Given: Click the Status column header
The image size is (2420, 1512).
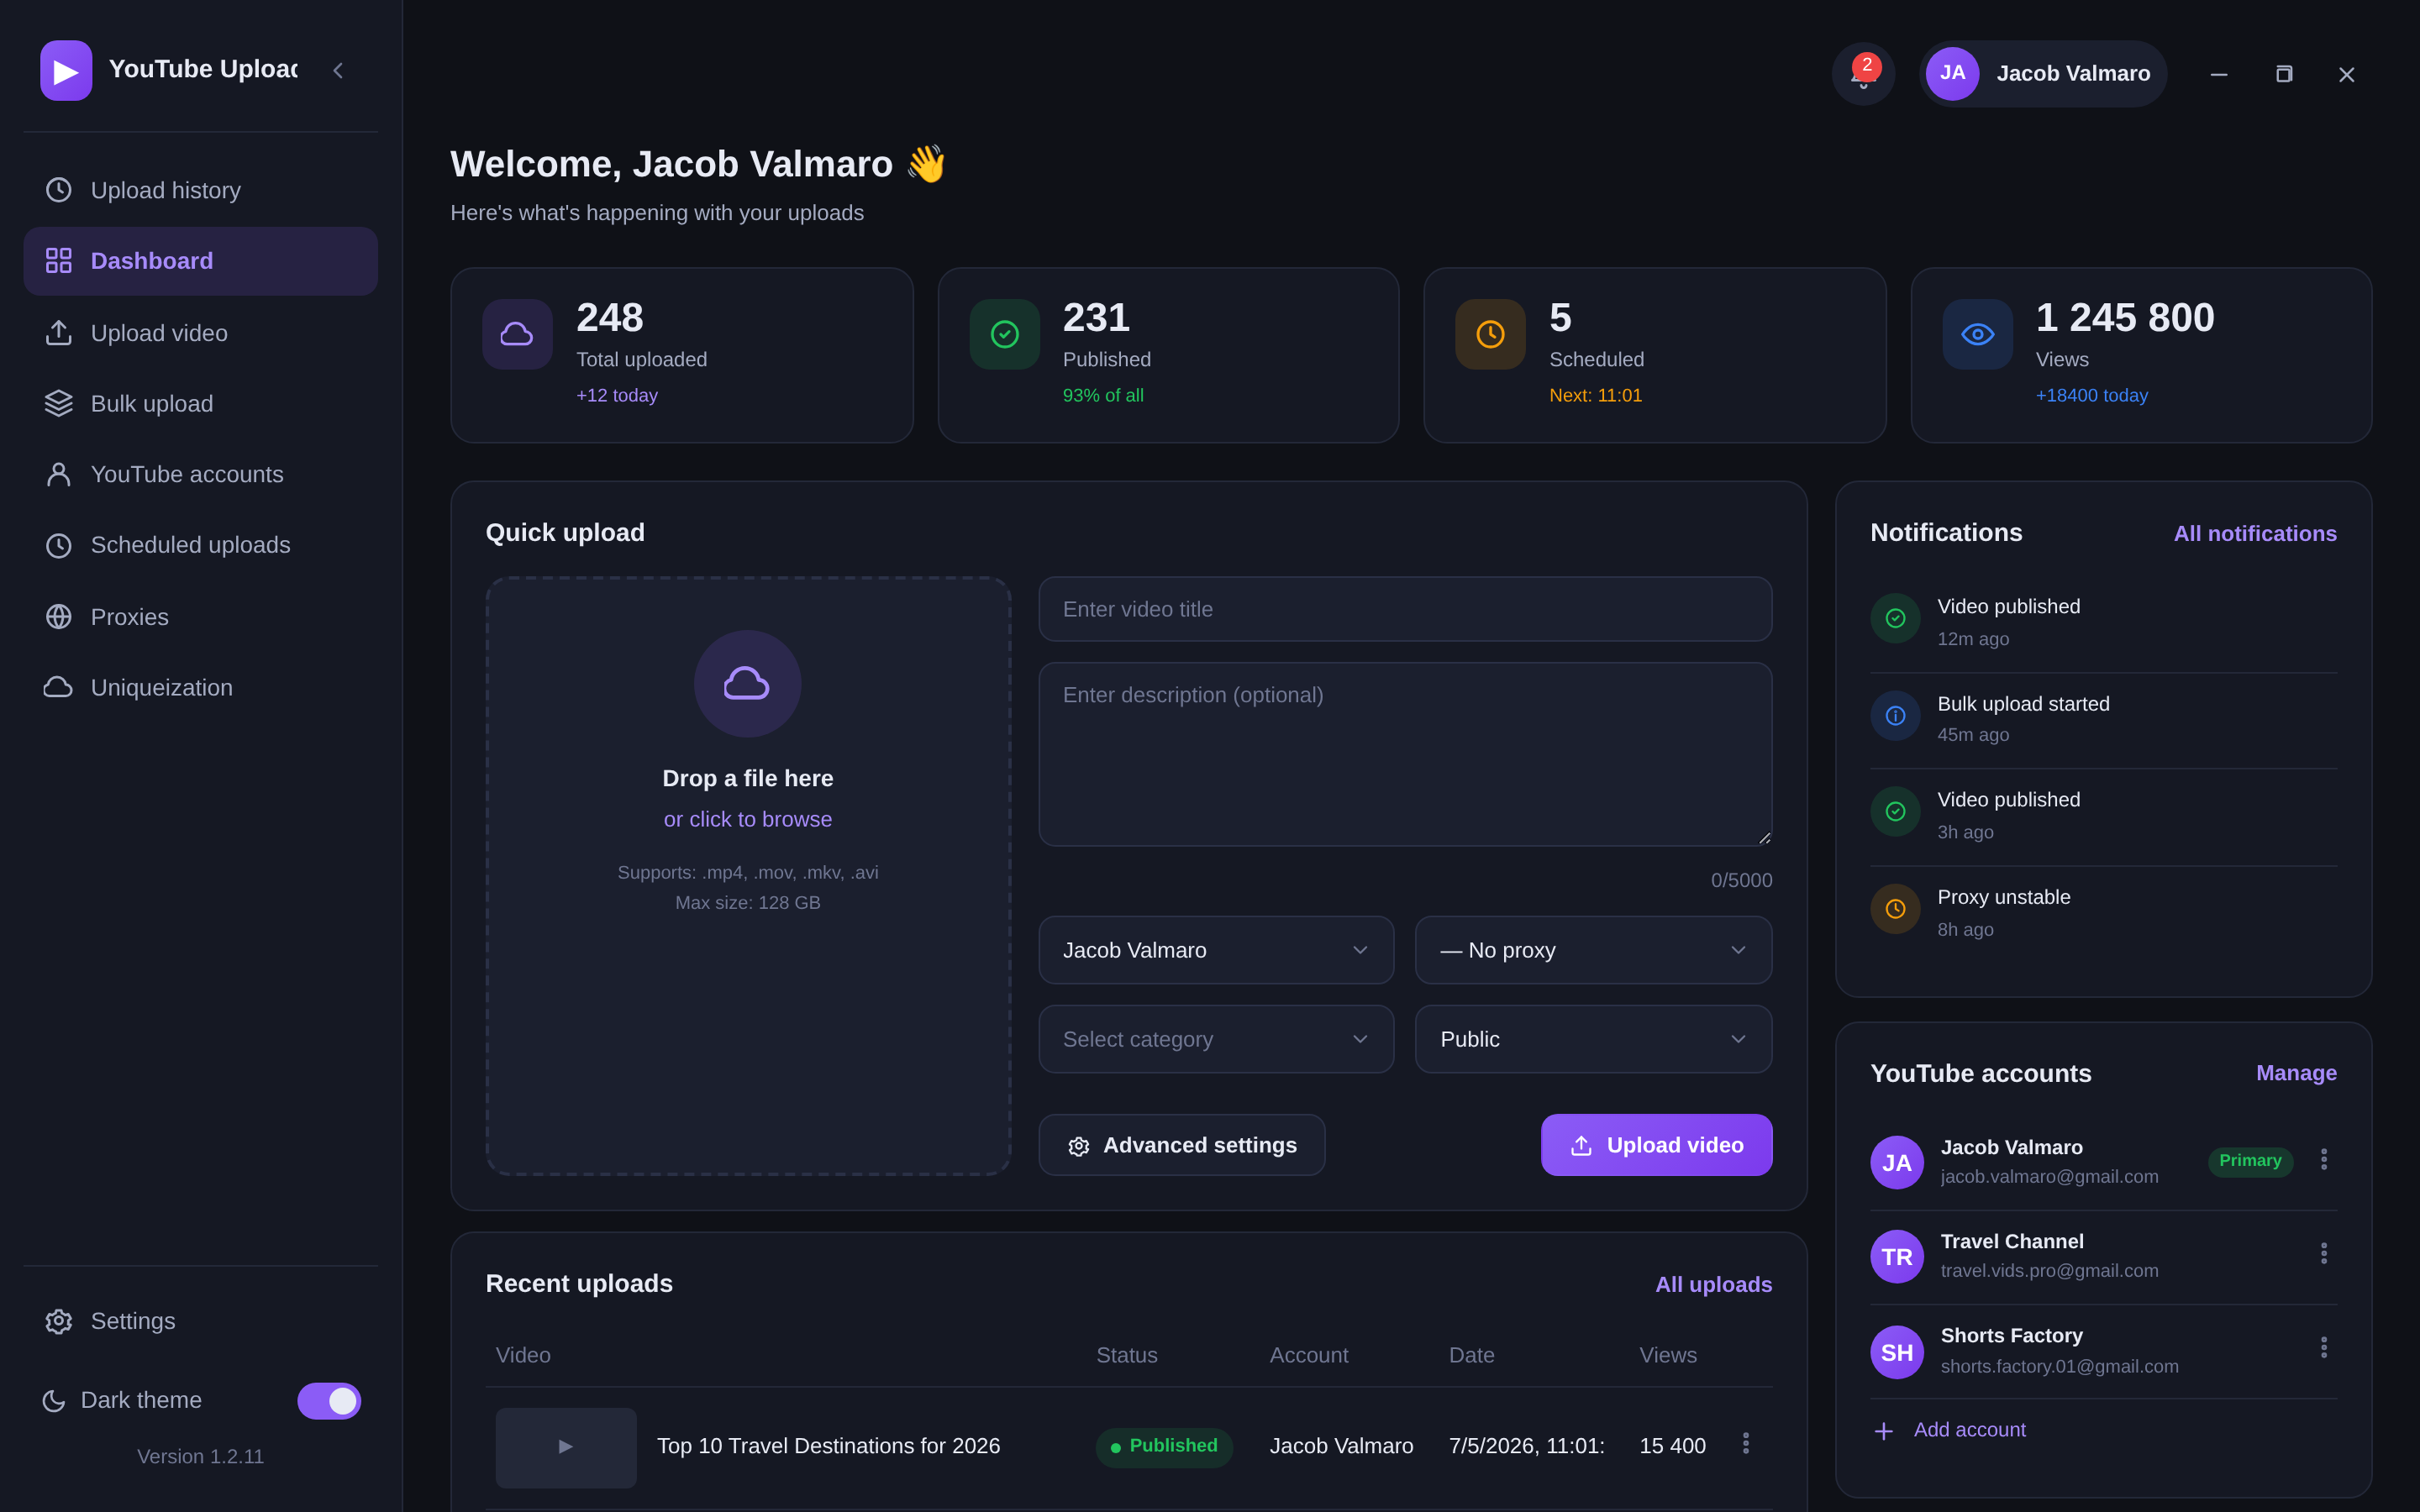Looking at the screenshot, I should click(1127, 1355).
